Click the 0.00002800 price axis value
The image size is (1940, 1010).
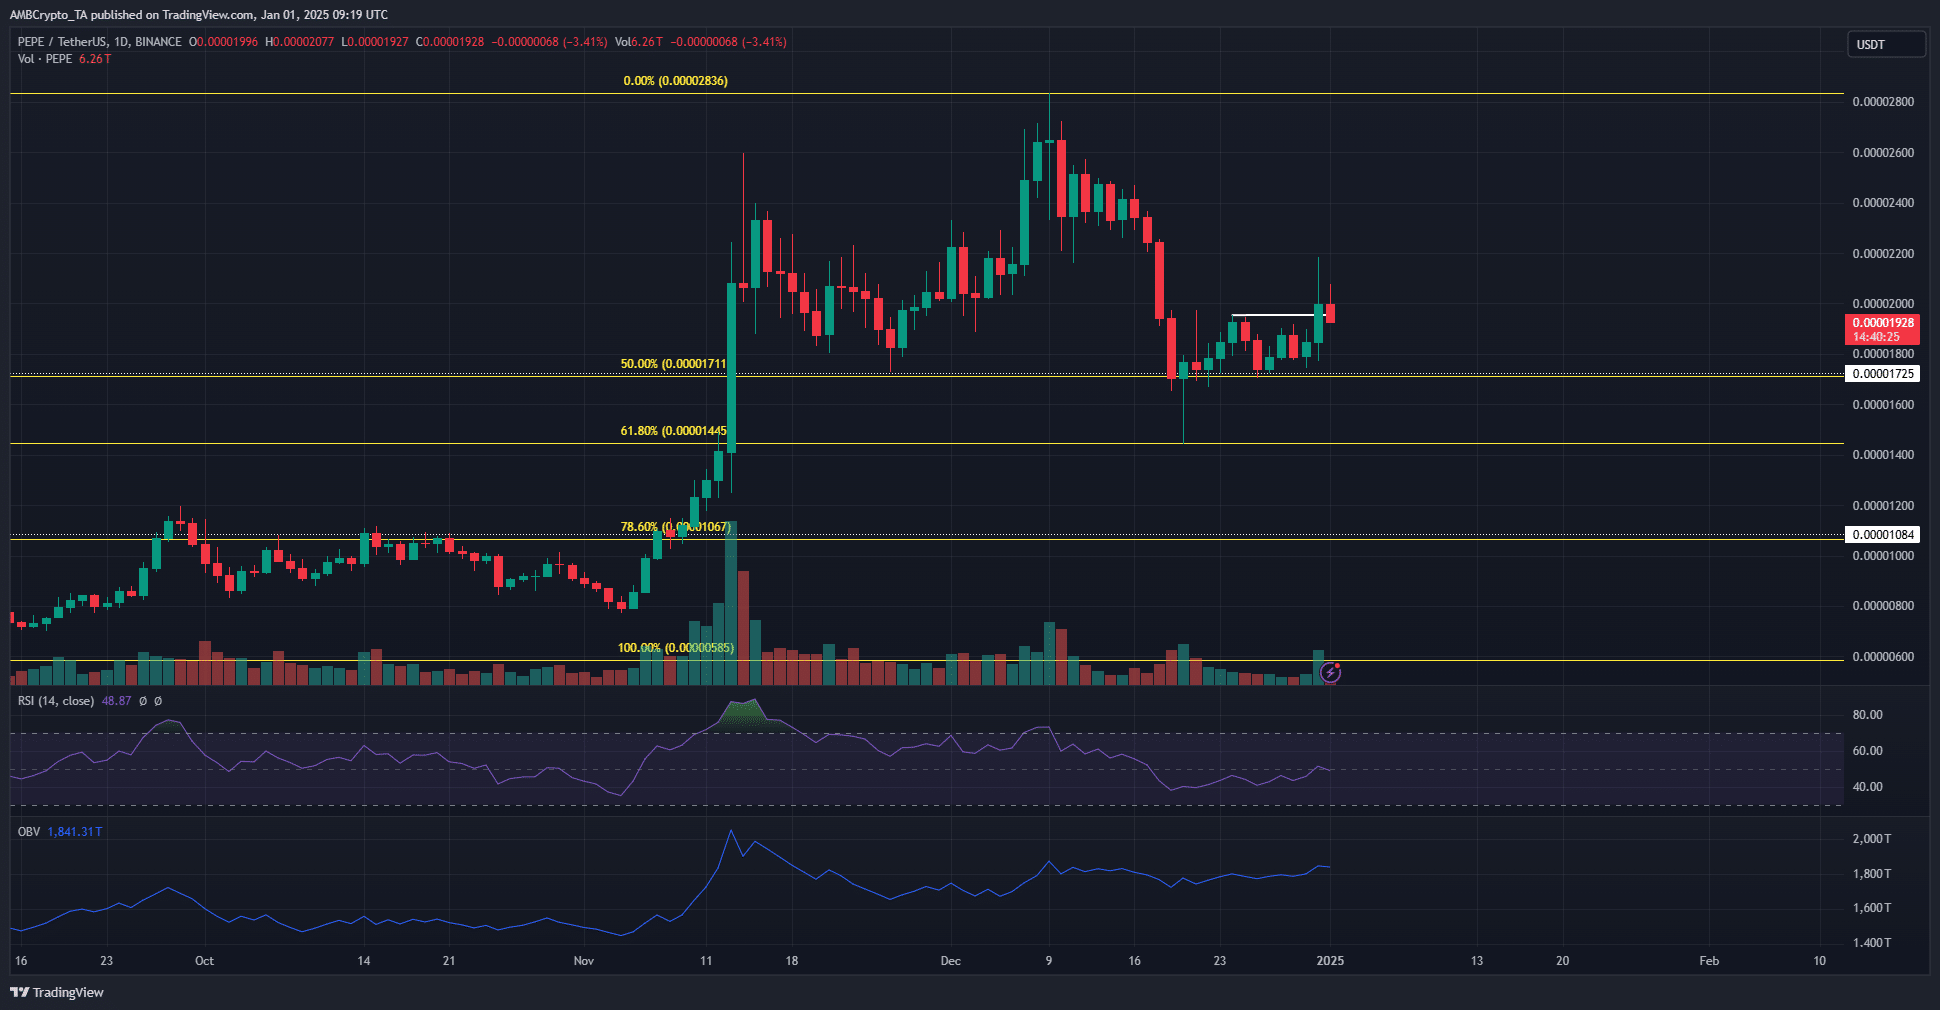pyautogui.click(x=1883, y=102)
